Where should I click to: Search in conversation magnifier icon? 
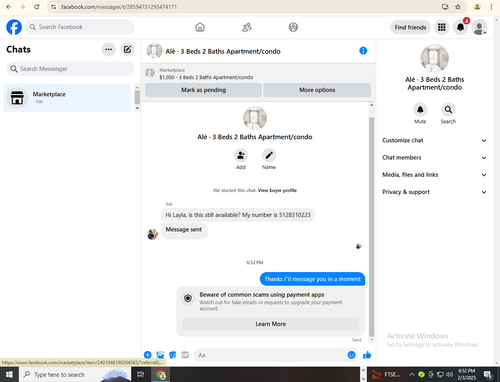point(448,109)
